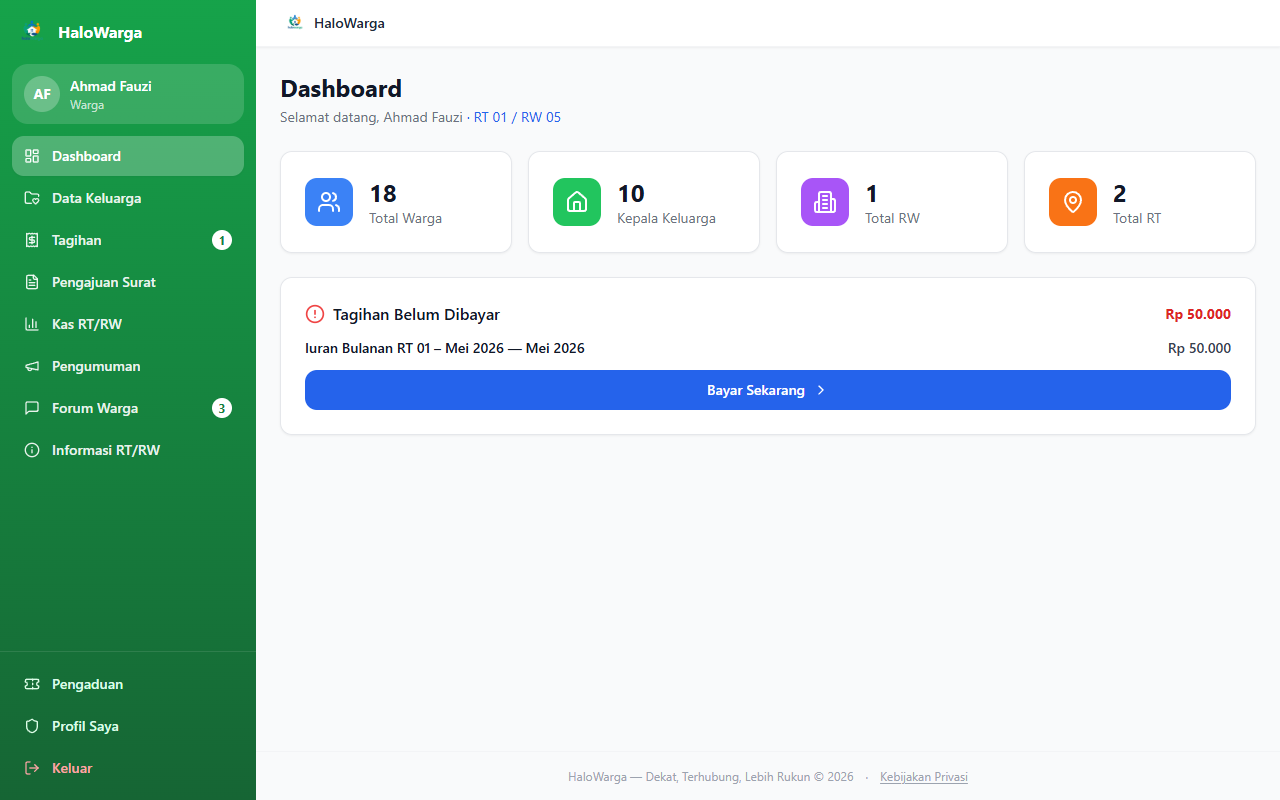
Task: Open the Data Keluarga menu item
Action: click(x=128, y=198)
